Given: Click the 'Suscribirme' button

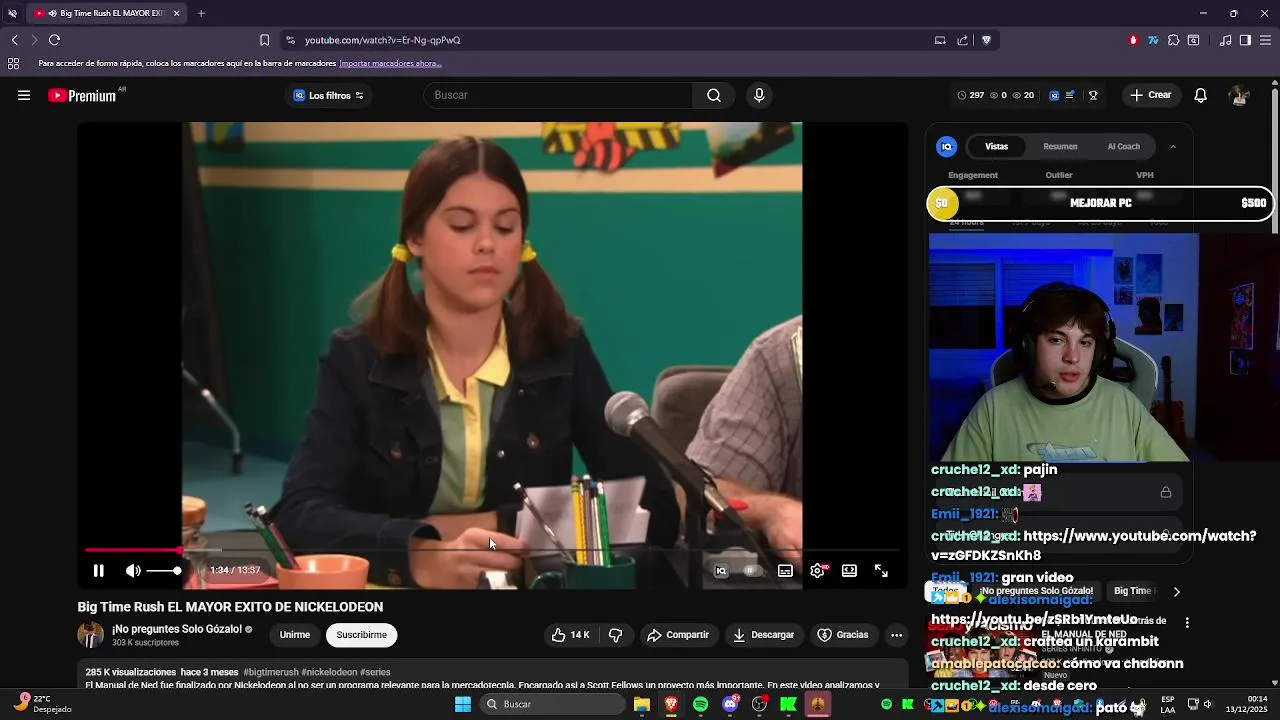Looking at the screenshot, I should point(362,635).
